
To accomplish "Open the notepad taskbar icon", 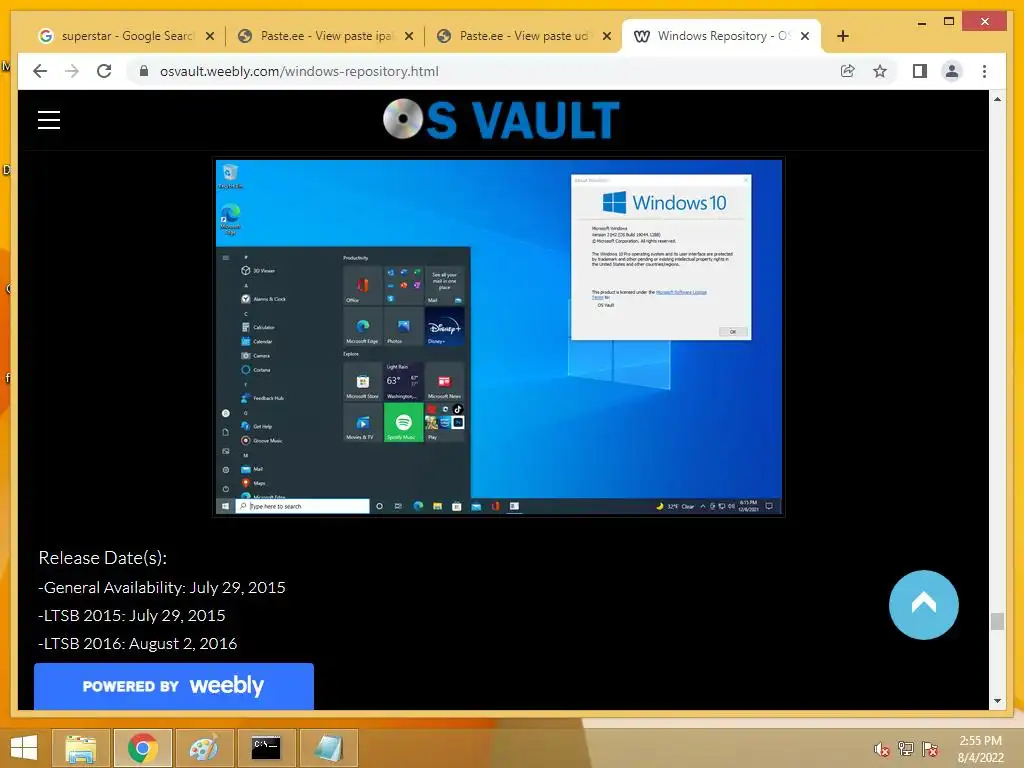I will pos(328,748).
